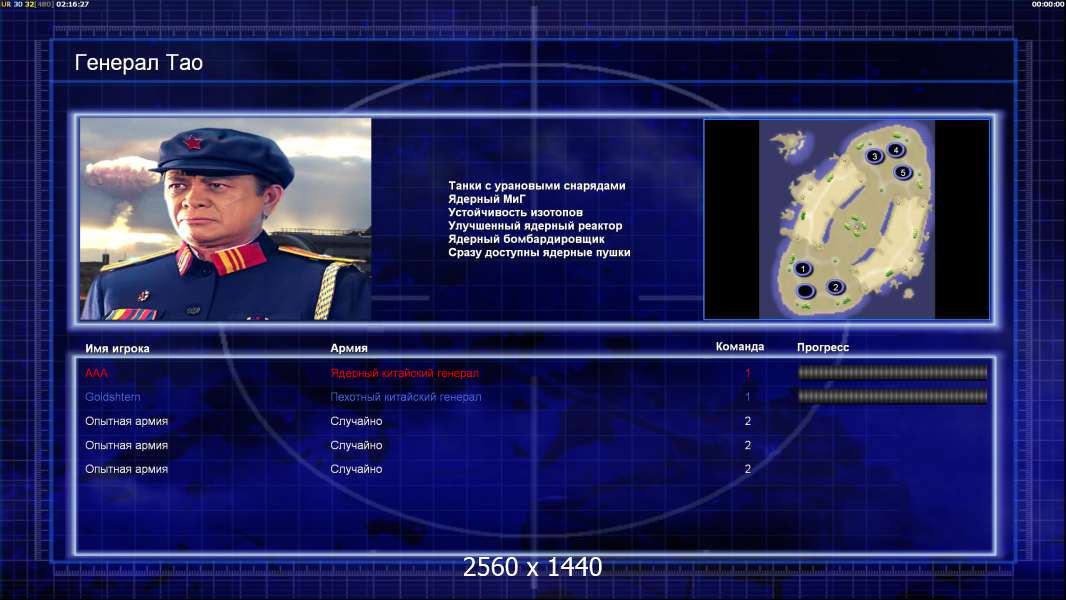Select start position 2 on the map
The height and width of the screenshot is (600, 1066).
[836, 287]
